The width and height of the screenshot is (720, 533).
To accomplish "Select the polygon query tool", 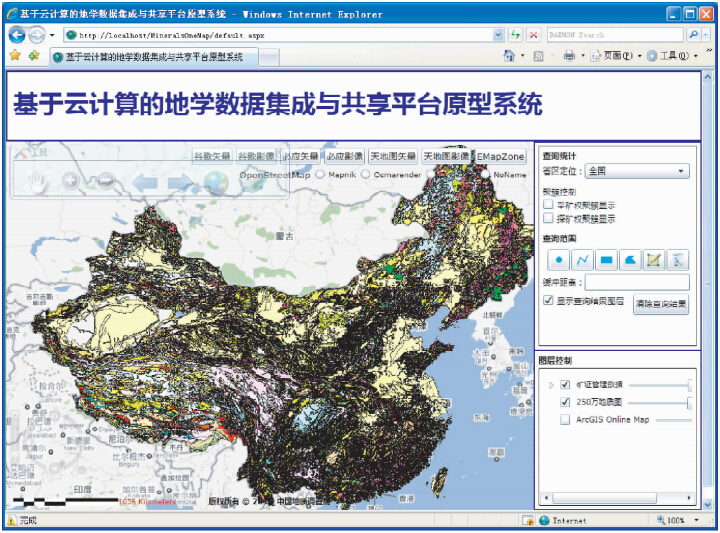I will tap(630, 260).
